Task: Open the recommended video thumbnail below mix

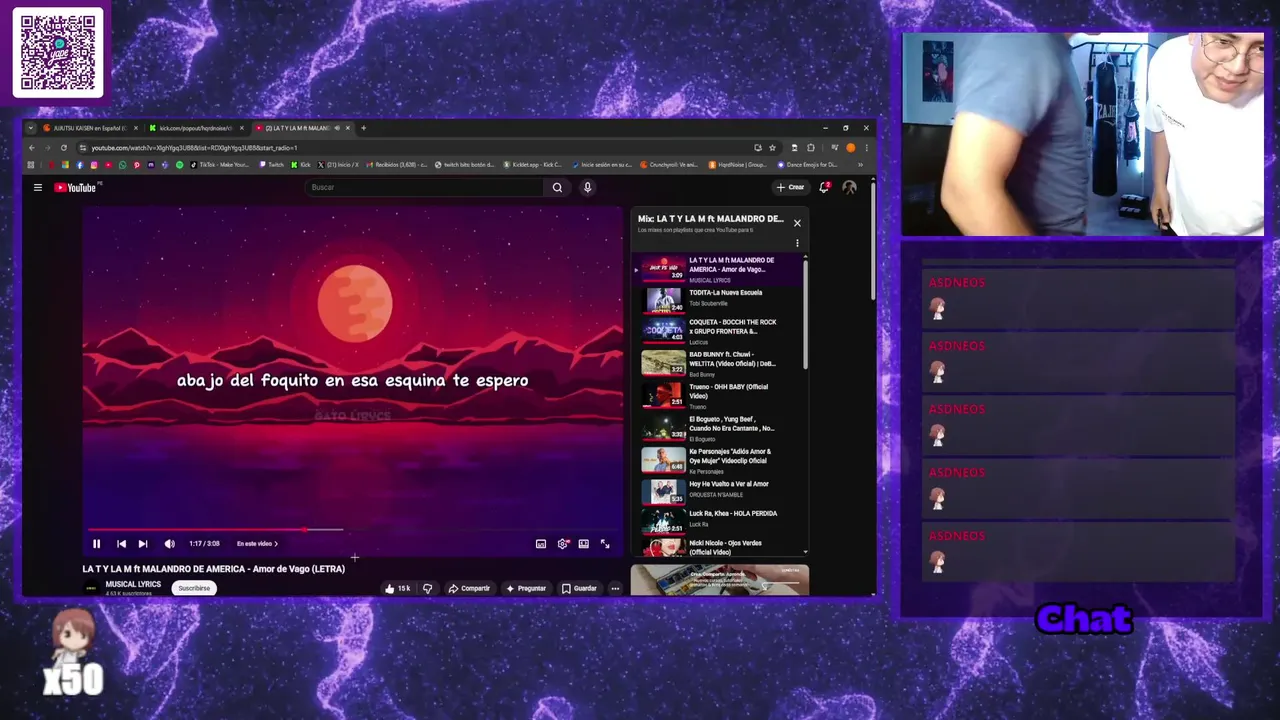Action: coord(720,580)
